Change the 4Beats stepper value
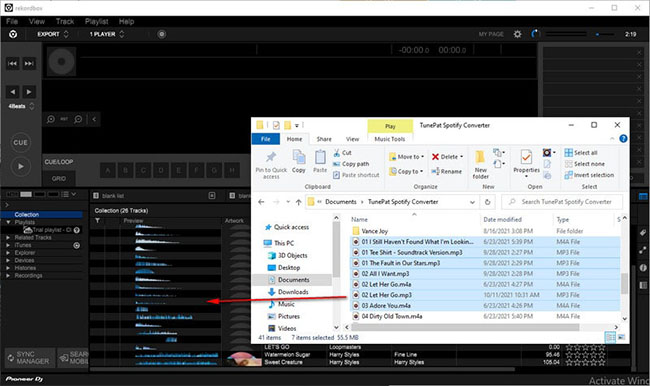Screen dimensions: 650x386 click(x=32, y=106)
